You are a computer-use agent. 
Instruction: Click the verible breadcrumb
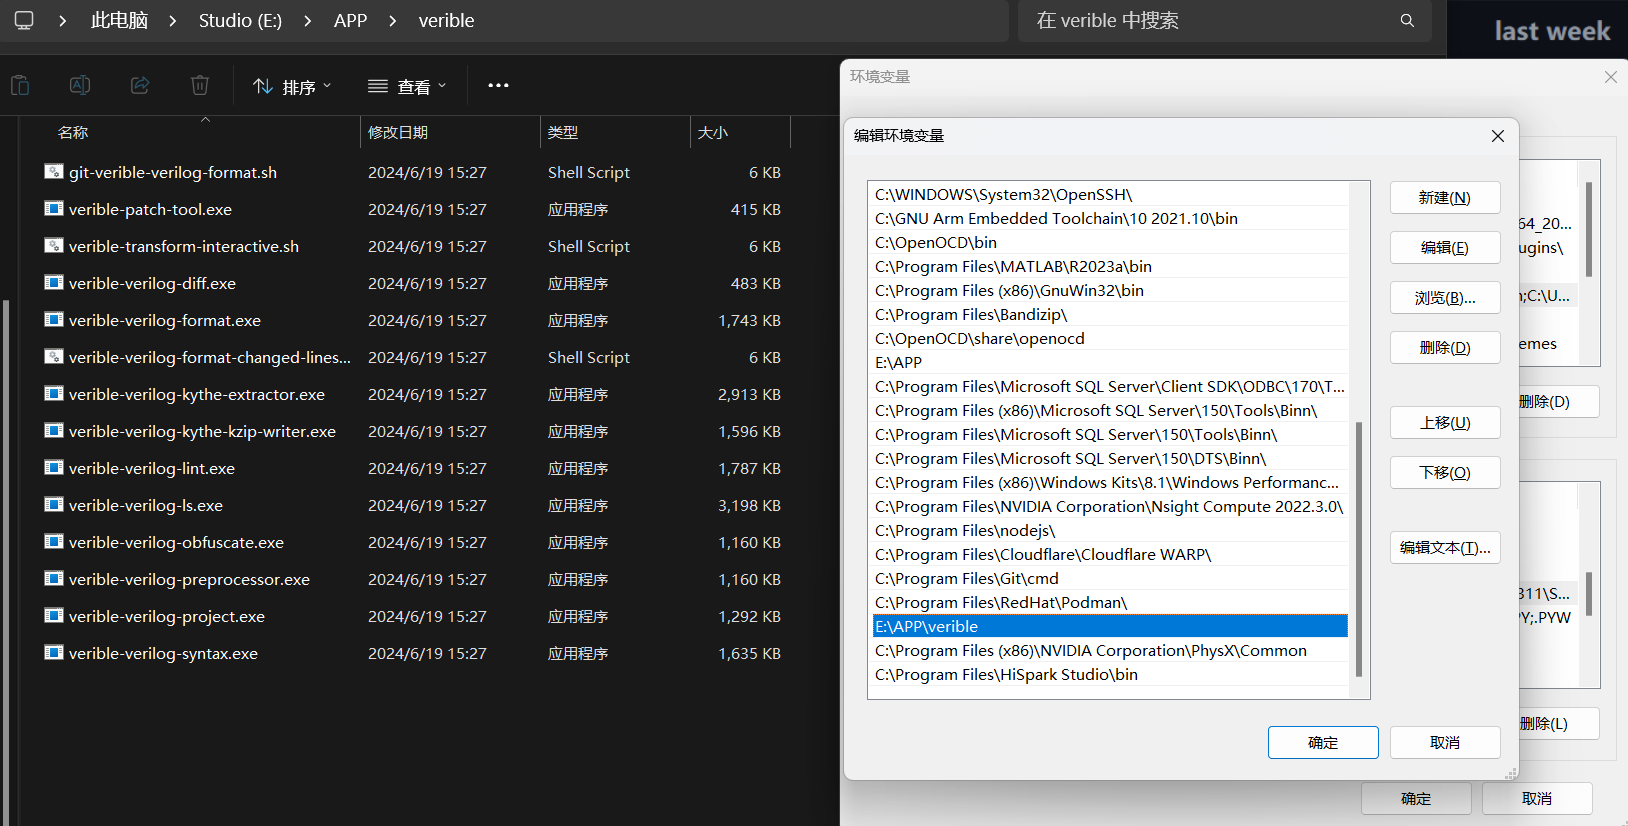446,21
